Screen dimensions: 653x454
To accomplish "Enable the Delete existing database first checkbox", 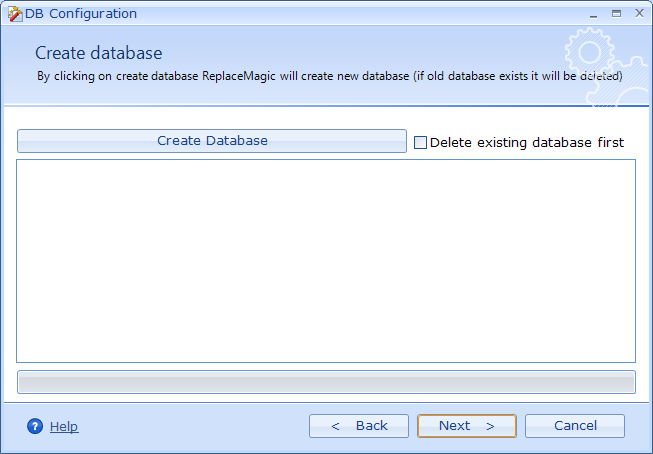I will [421, 142].
